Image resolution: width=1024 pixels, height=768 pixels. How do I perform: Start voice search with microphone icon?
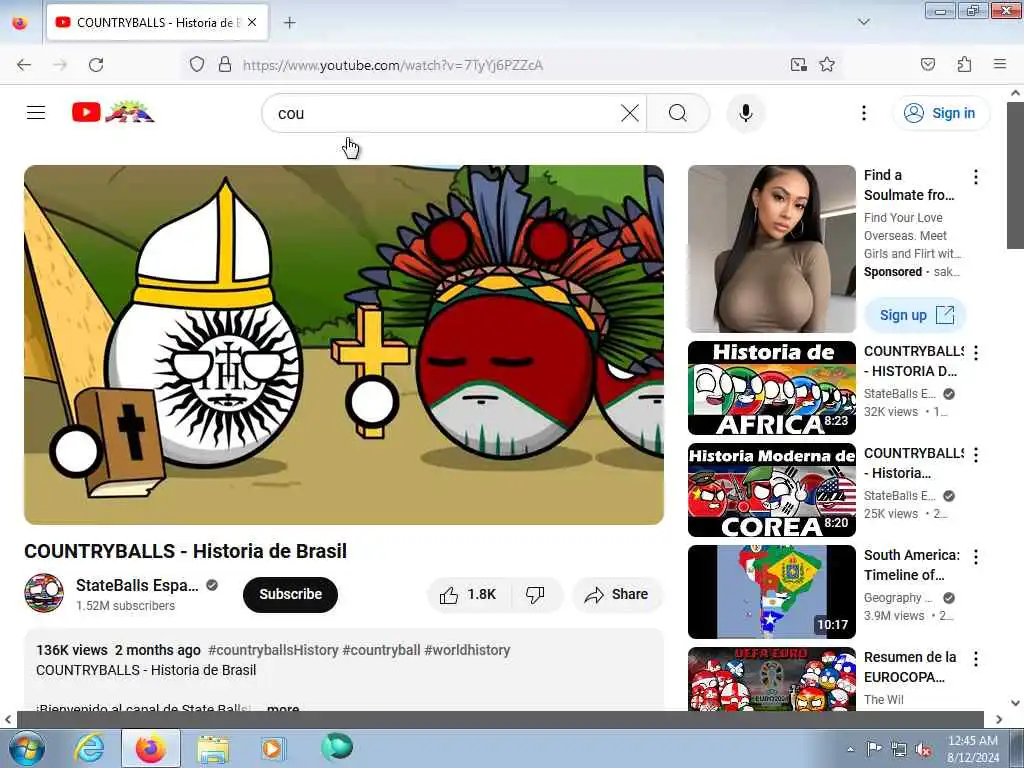[746, 113]
